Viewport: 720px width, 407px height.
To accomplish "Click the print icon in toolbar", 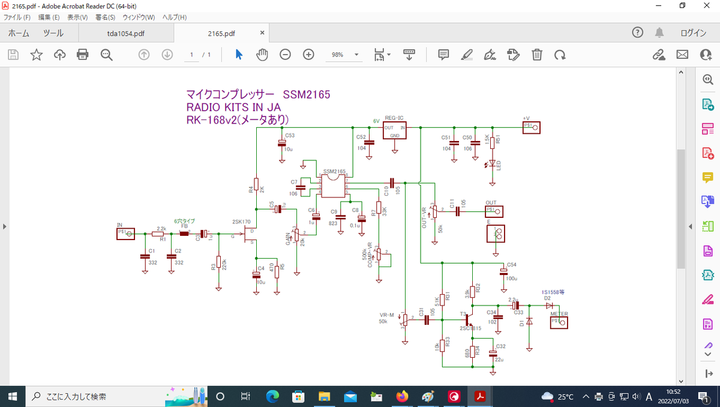I will point(83,54).
